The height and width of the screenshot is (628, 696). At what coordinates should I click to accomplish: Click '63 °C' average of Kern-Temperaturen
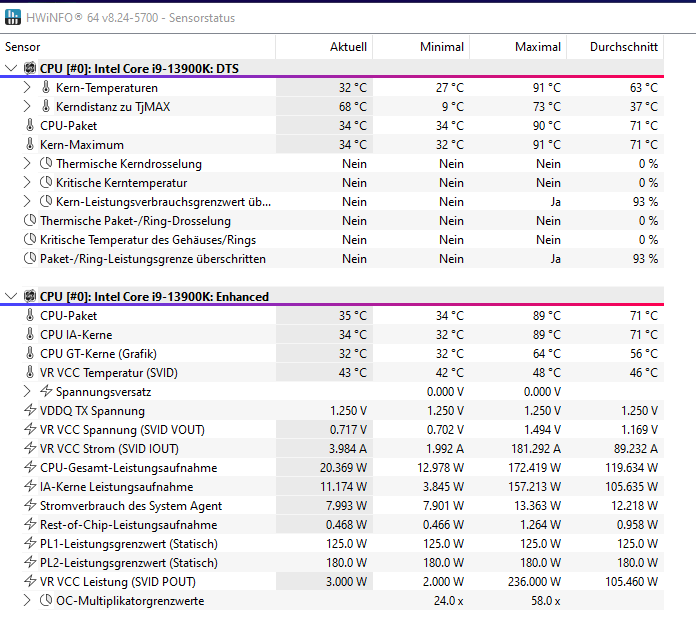(x=644, y=87)
